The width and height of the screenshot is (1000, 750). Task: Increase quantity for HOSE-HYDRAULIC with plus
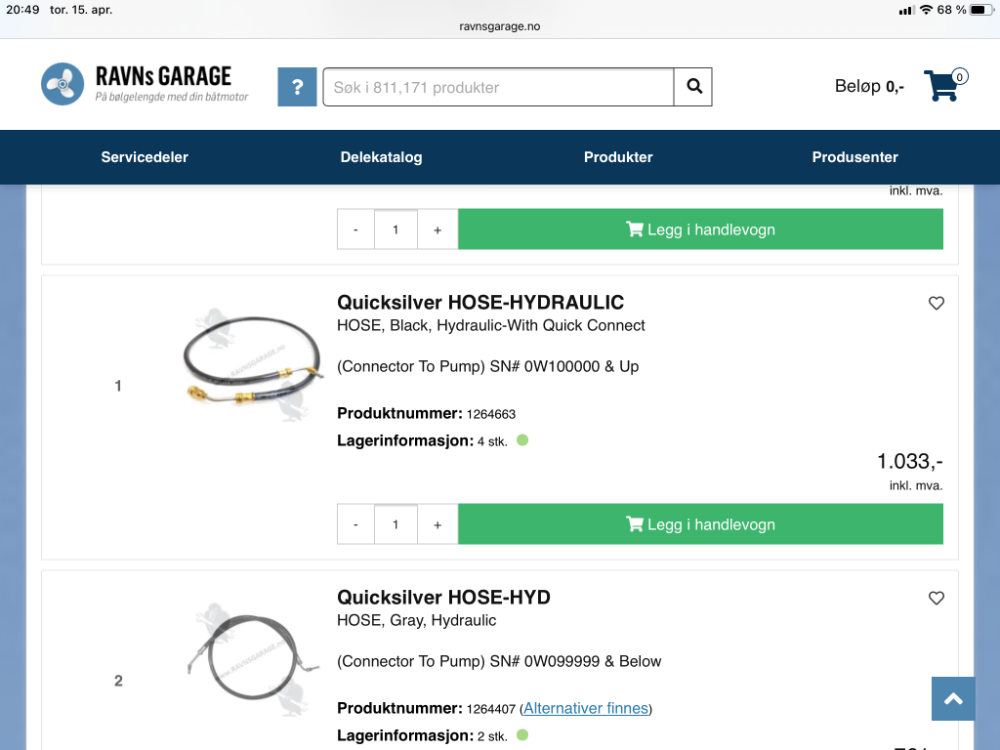[x=438, y=525]
